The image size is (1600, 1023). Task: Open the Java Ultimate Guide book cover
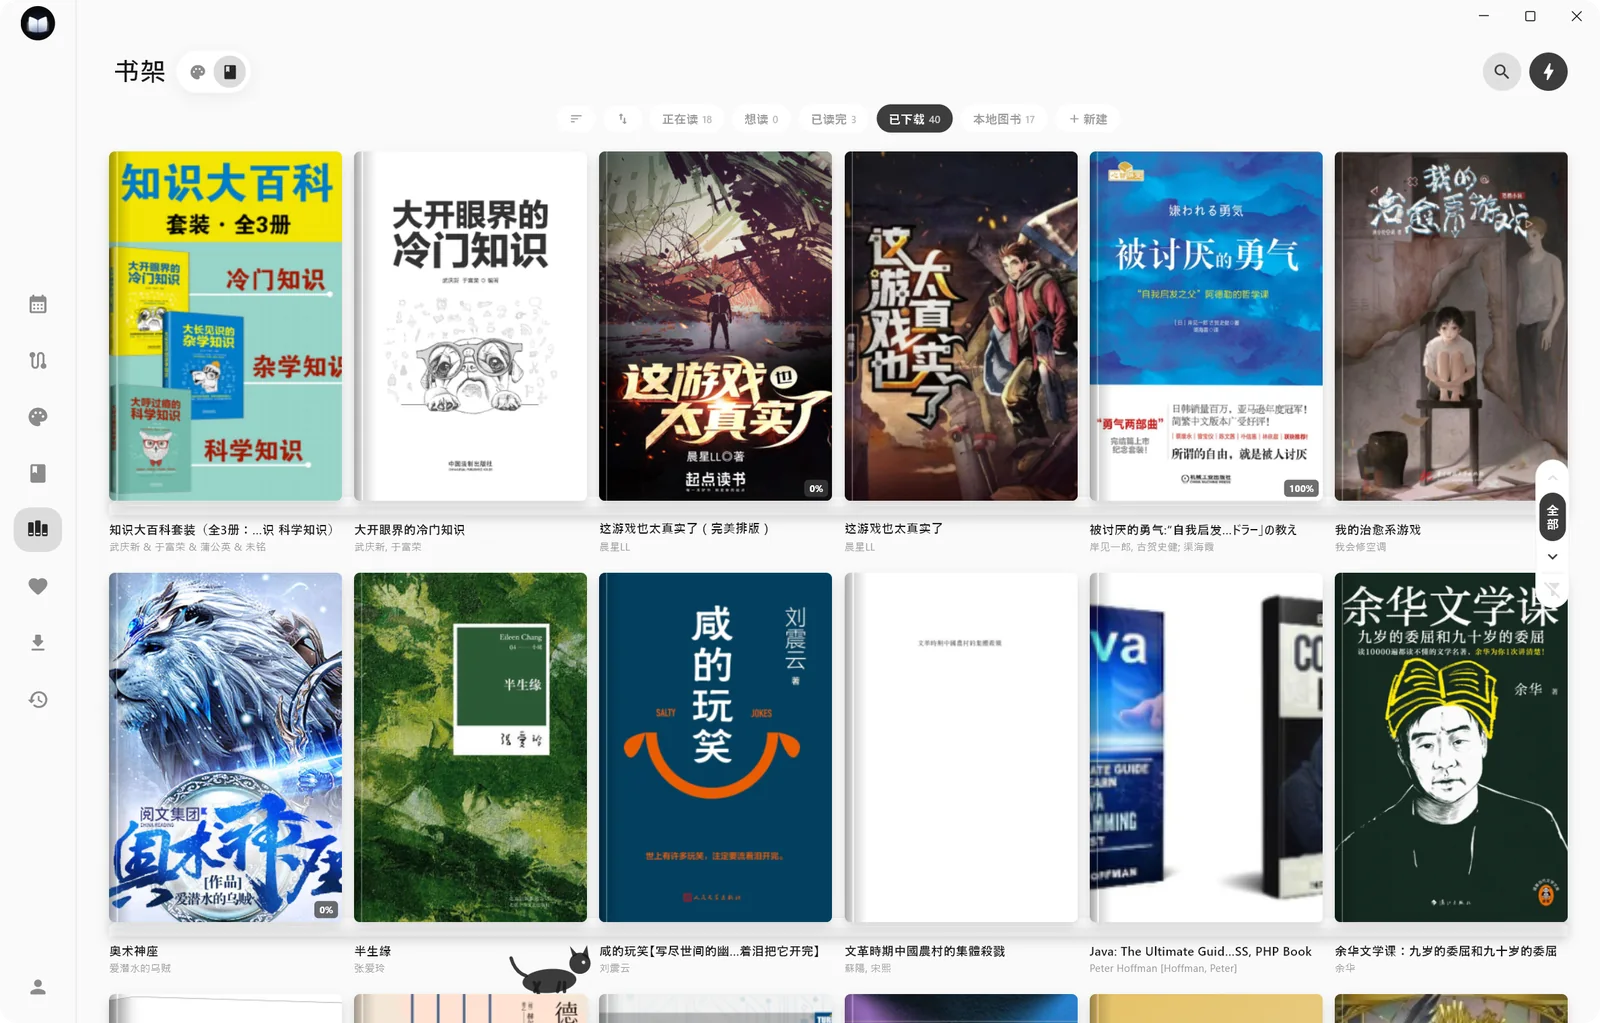coord(1206,747)
